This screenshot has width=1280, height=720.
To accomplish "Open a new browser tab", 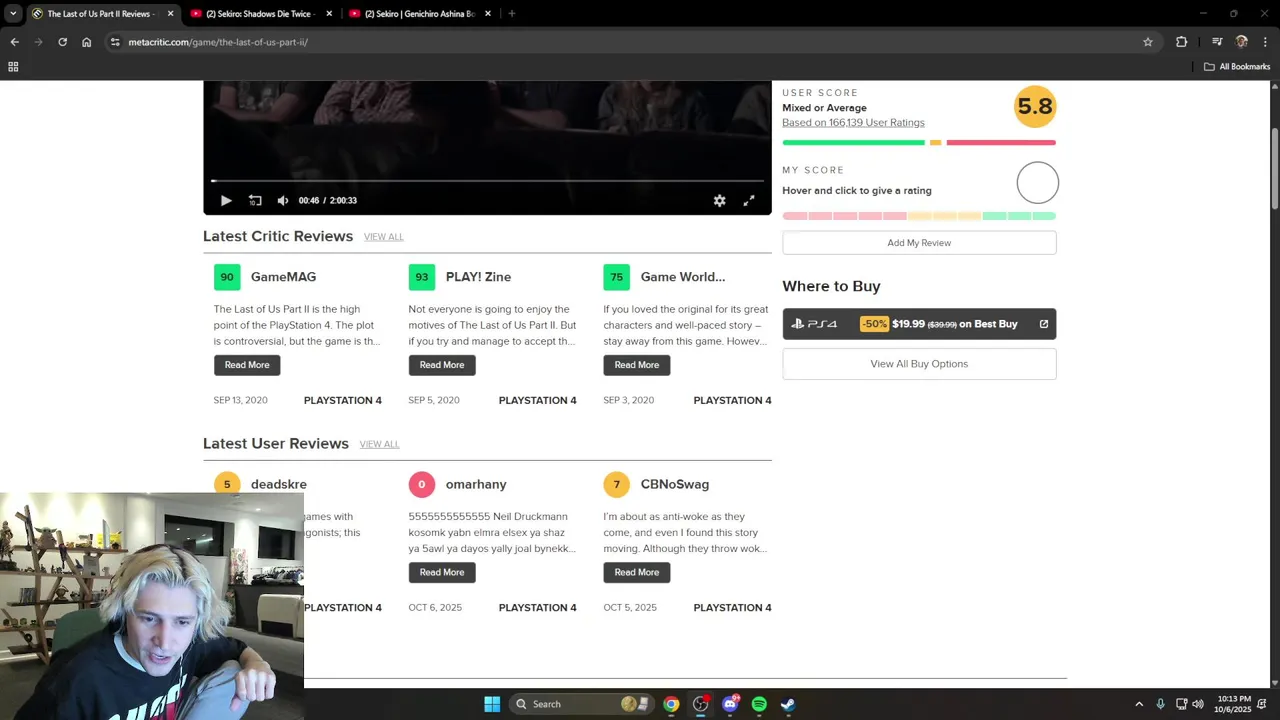I will 512,14.
